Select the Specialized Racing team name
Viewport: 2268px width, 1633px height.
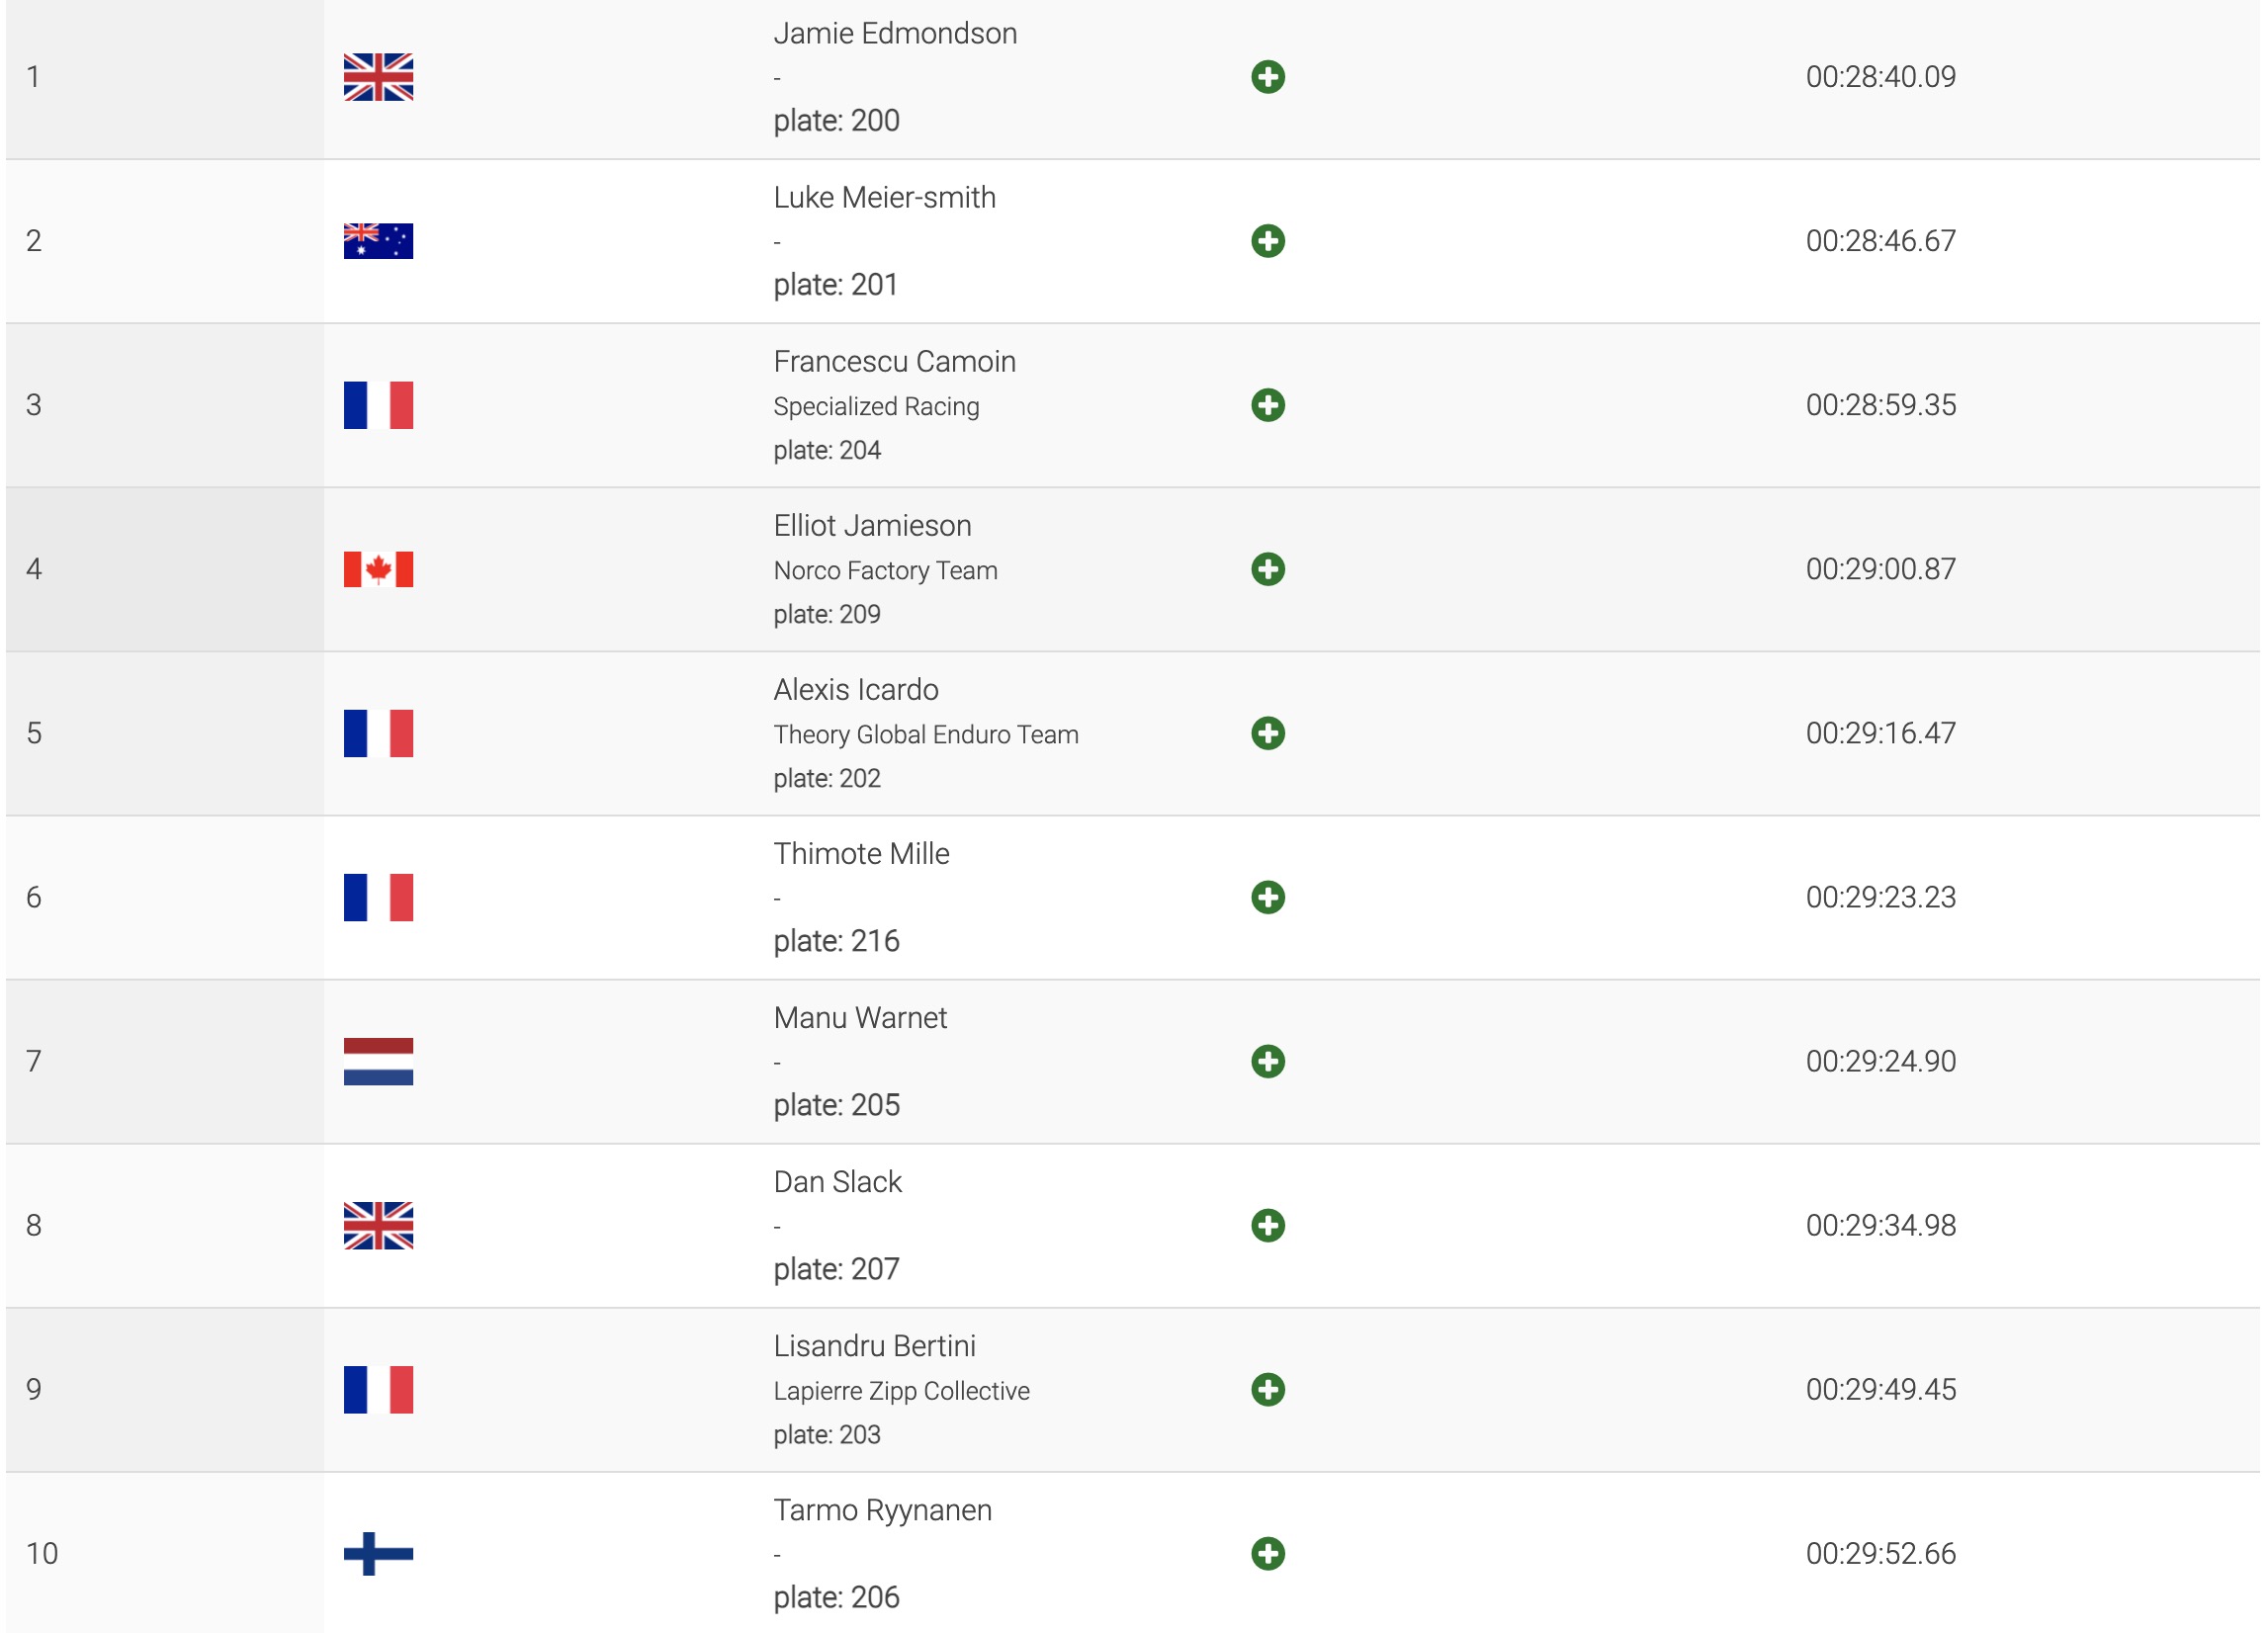tap(876, 406)
